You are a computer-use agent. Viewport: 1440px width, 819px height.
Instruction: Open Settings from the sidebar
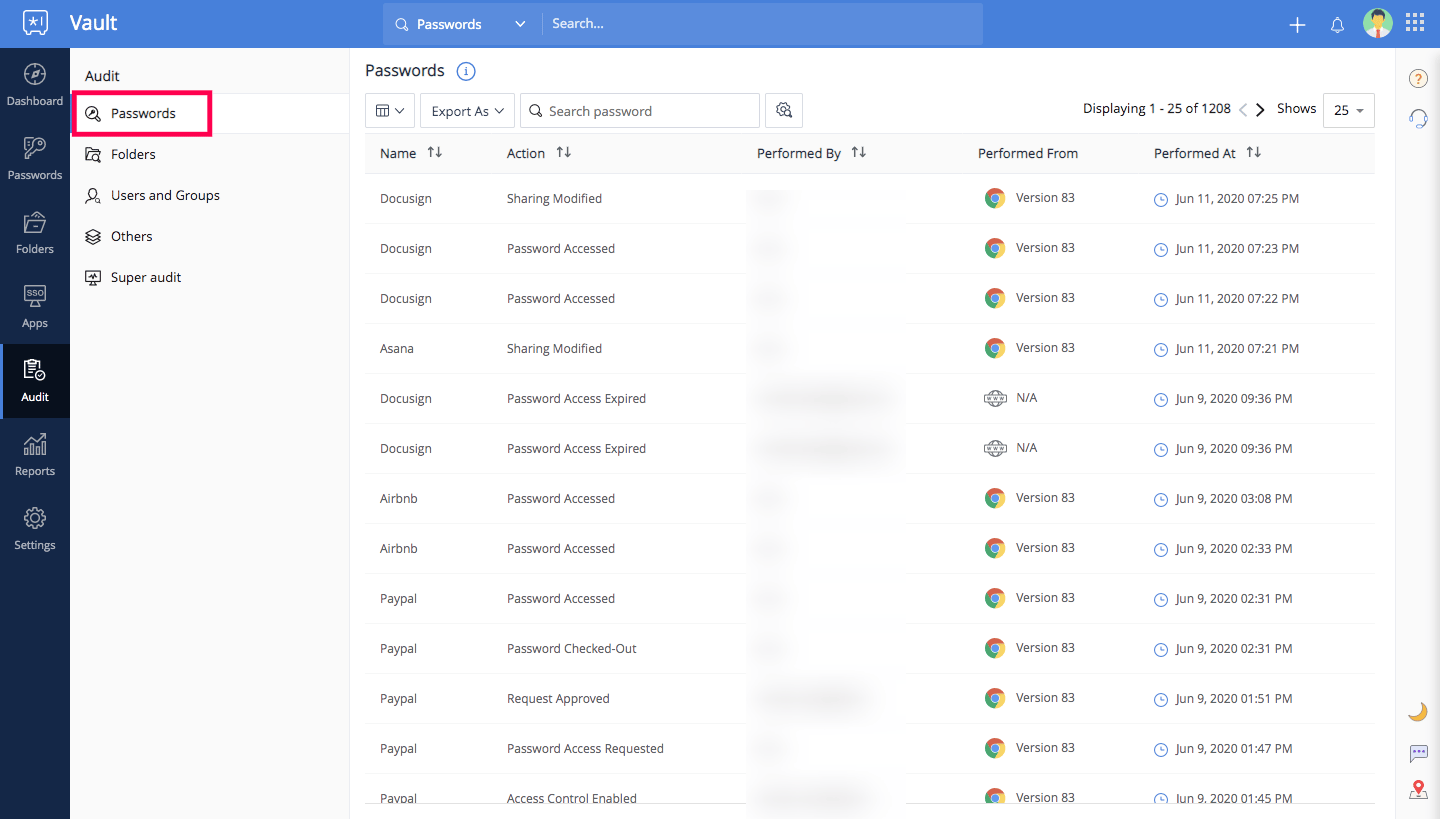tap(35, 528)
